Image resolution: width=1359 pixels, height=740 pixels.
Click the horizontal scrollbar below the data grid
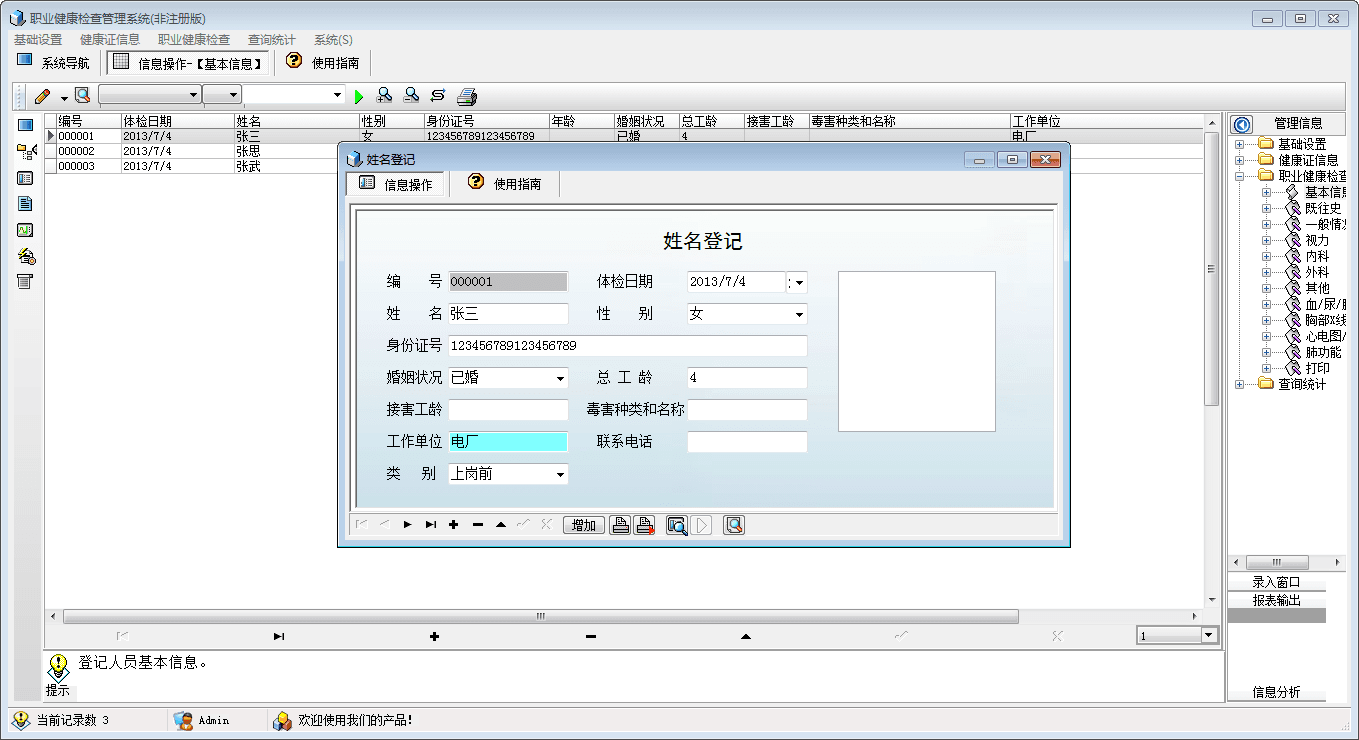click(x=540, y=616)
